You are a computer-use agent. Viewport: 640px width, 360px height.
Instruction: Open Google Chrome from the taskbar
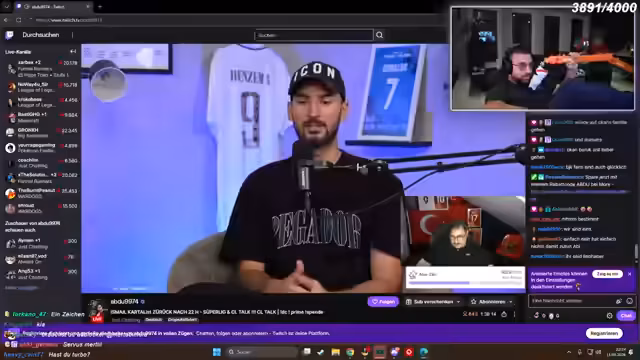[x=350, y=352]
